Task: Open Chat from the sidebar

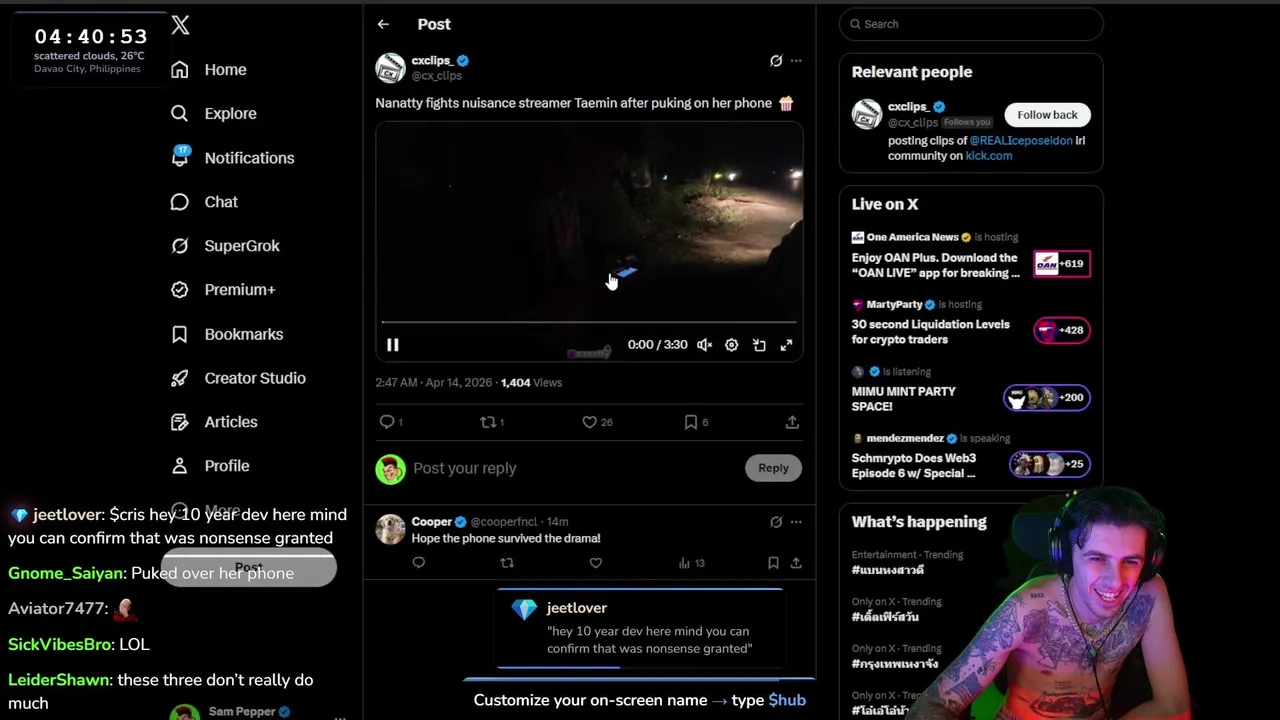Action: coord(205,202)
